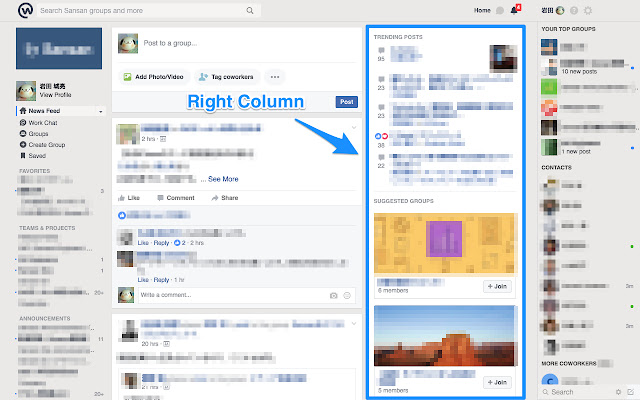Image resolution: width=640 pixels, height=400 pixels.
Task: Open chat settings gear near contacts Search
Action: tap(618, 392)
